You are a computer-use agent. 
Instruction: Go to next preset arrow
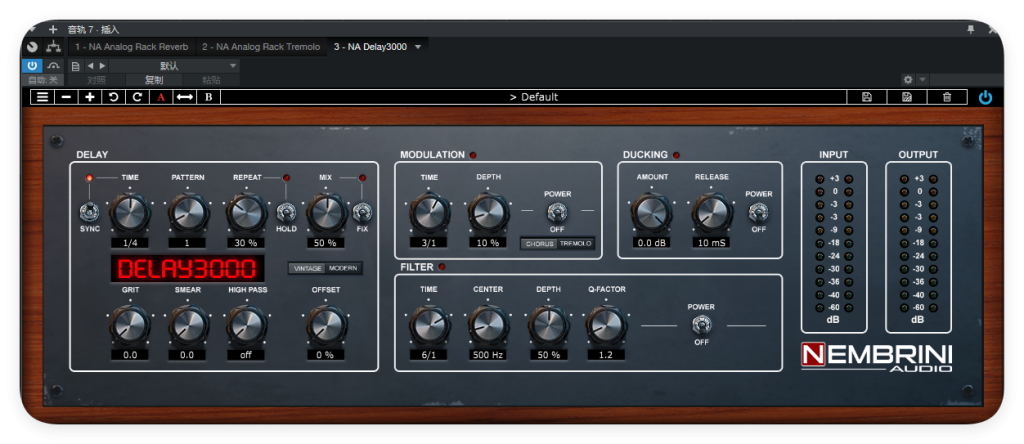pos(101,66)
